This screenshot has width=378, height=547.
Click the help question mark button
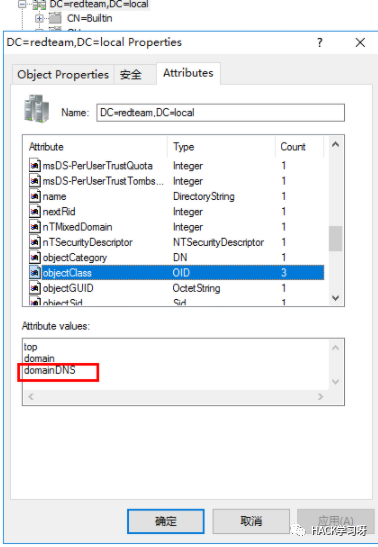click(320, 43)
